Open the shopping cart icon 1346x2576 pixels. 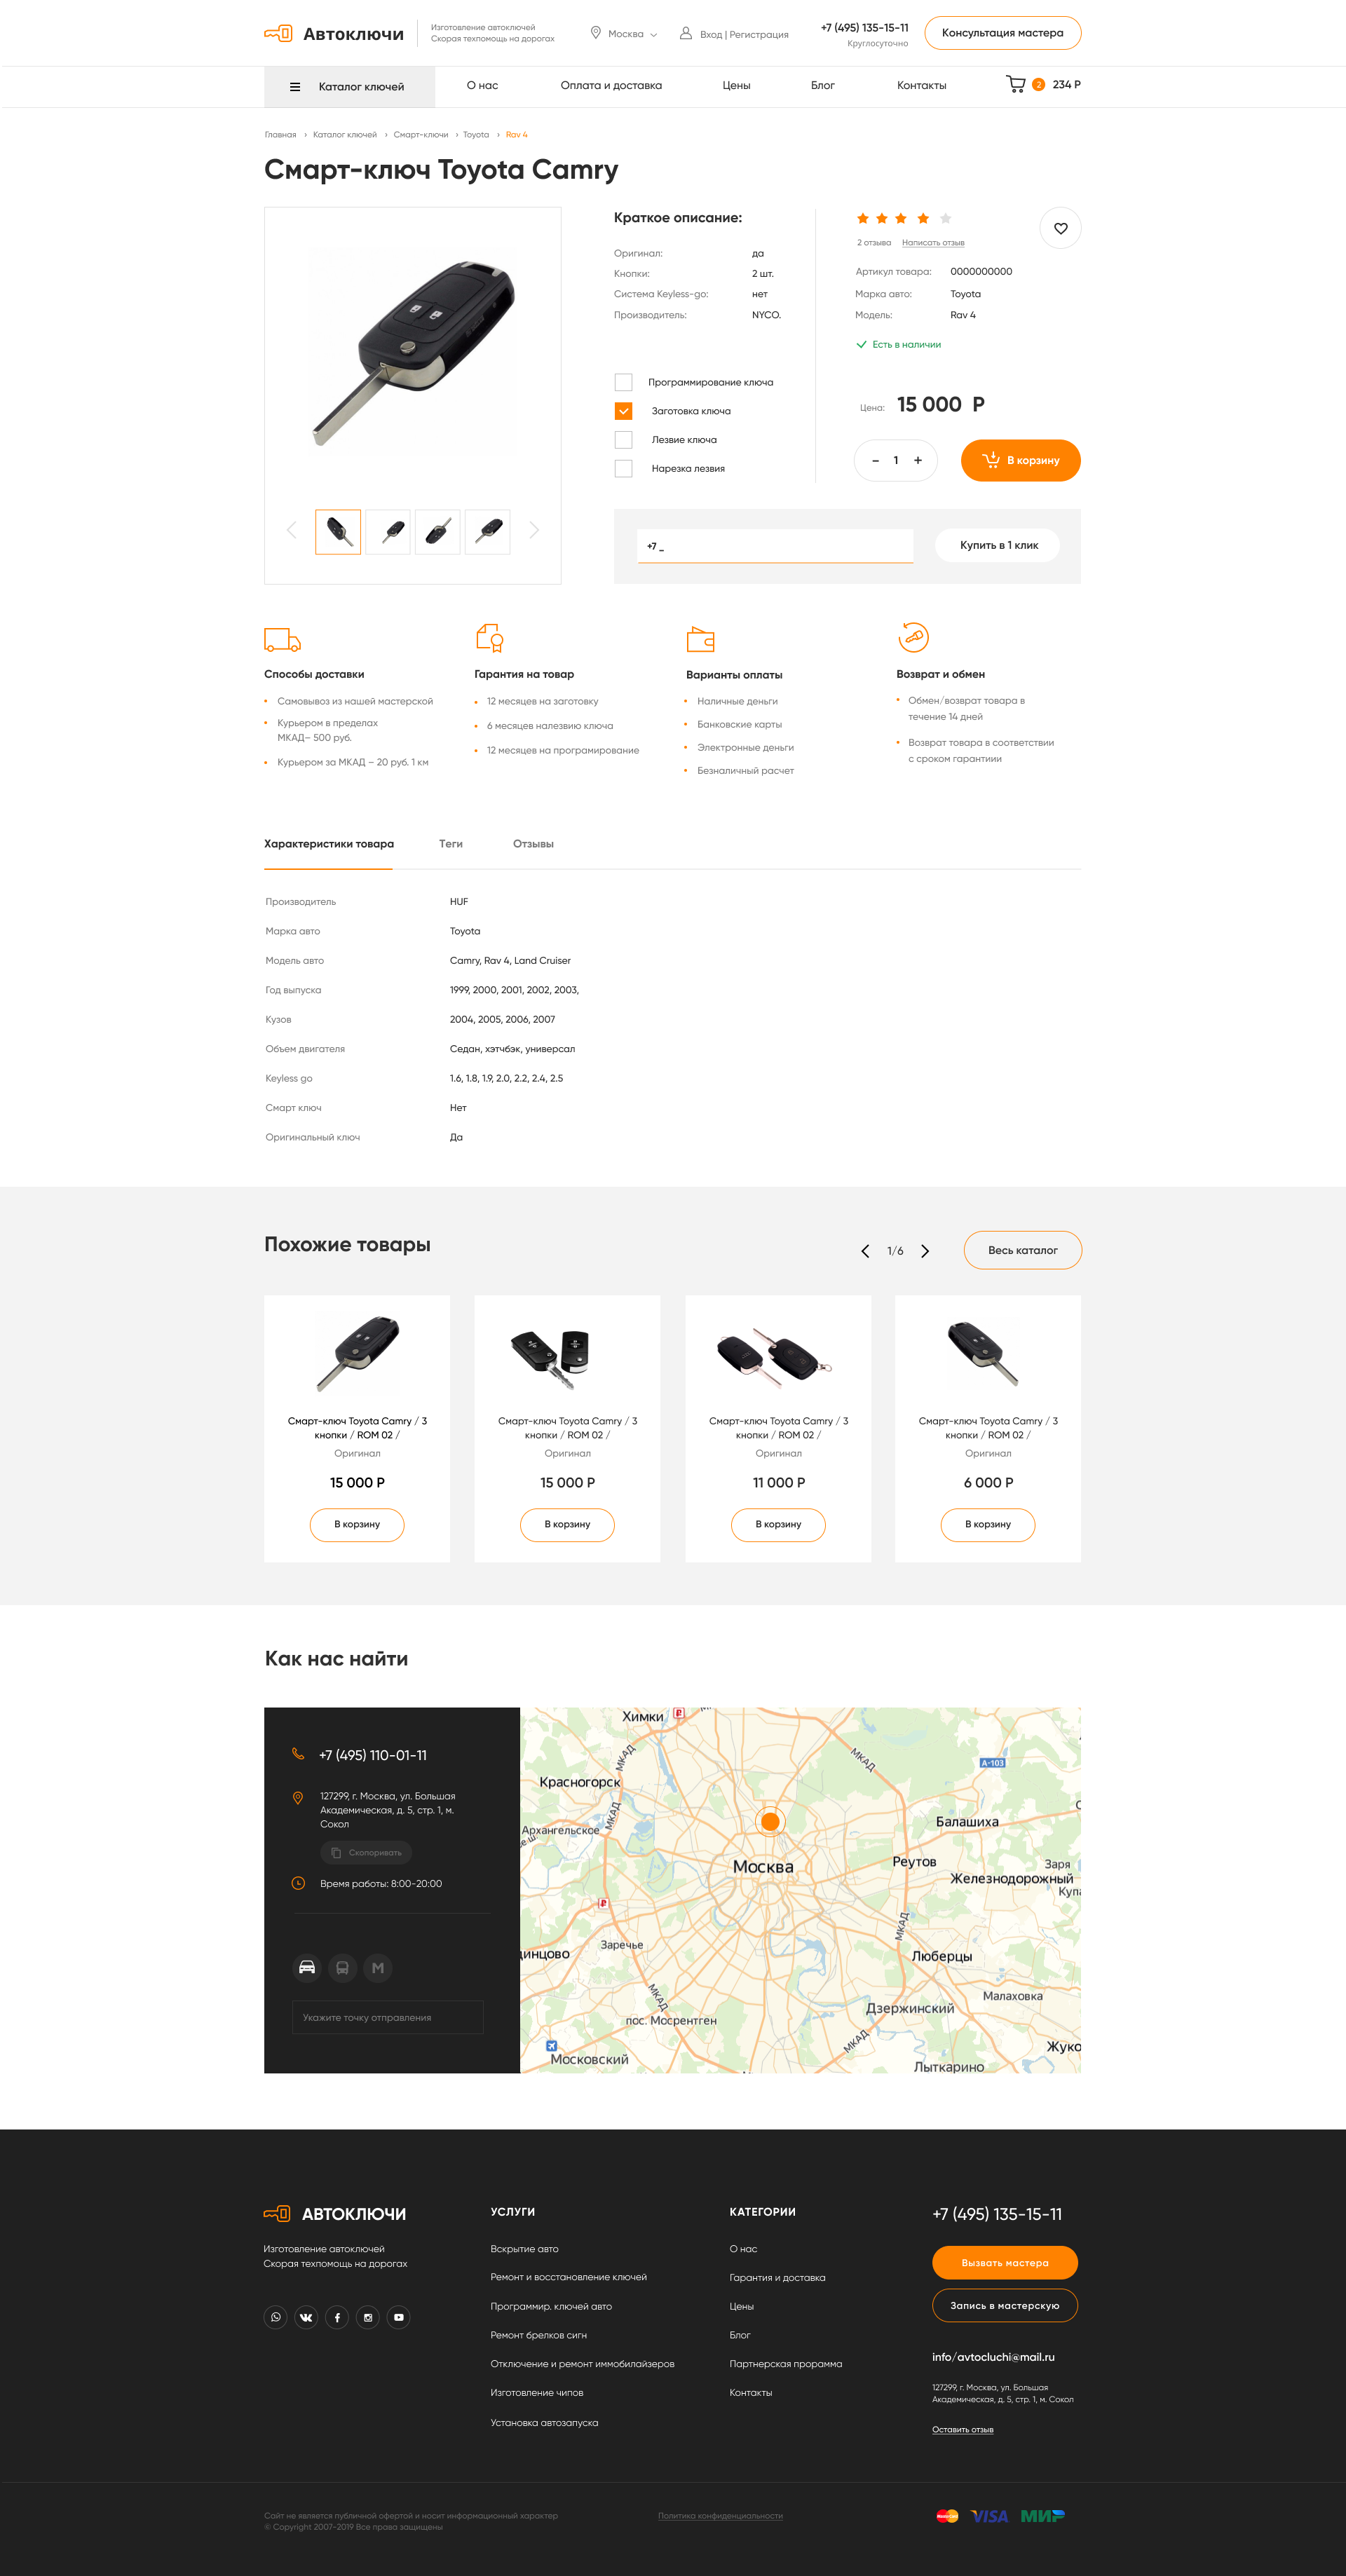[x=1015, y=85]
